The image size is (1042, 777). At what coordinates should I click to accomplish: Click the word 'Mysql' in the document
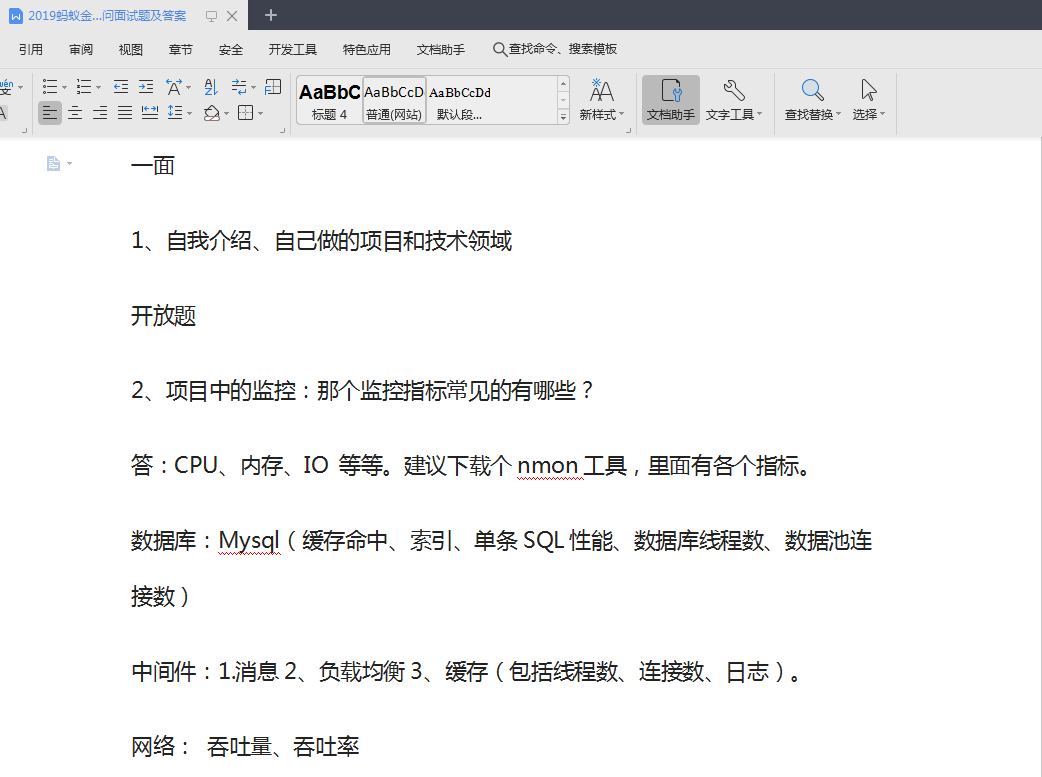tap(249, 541)
